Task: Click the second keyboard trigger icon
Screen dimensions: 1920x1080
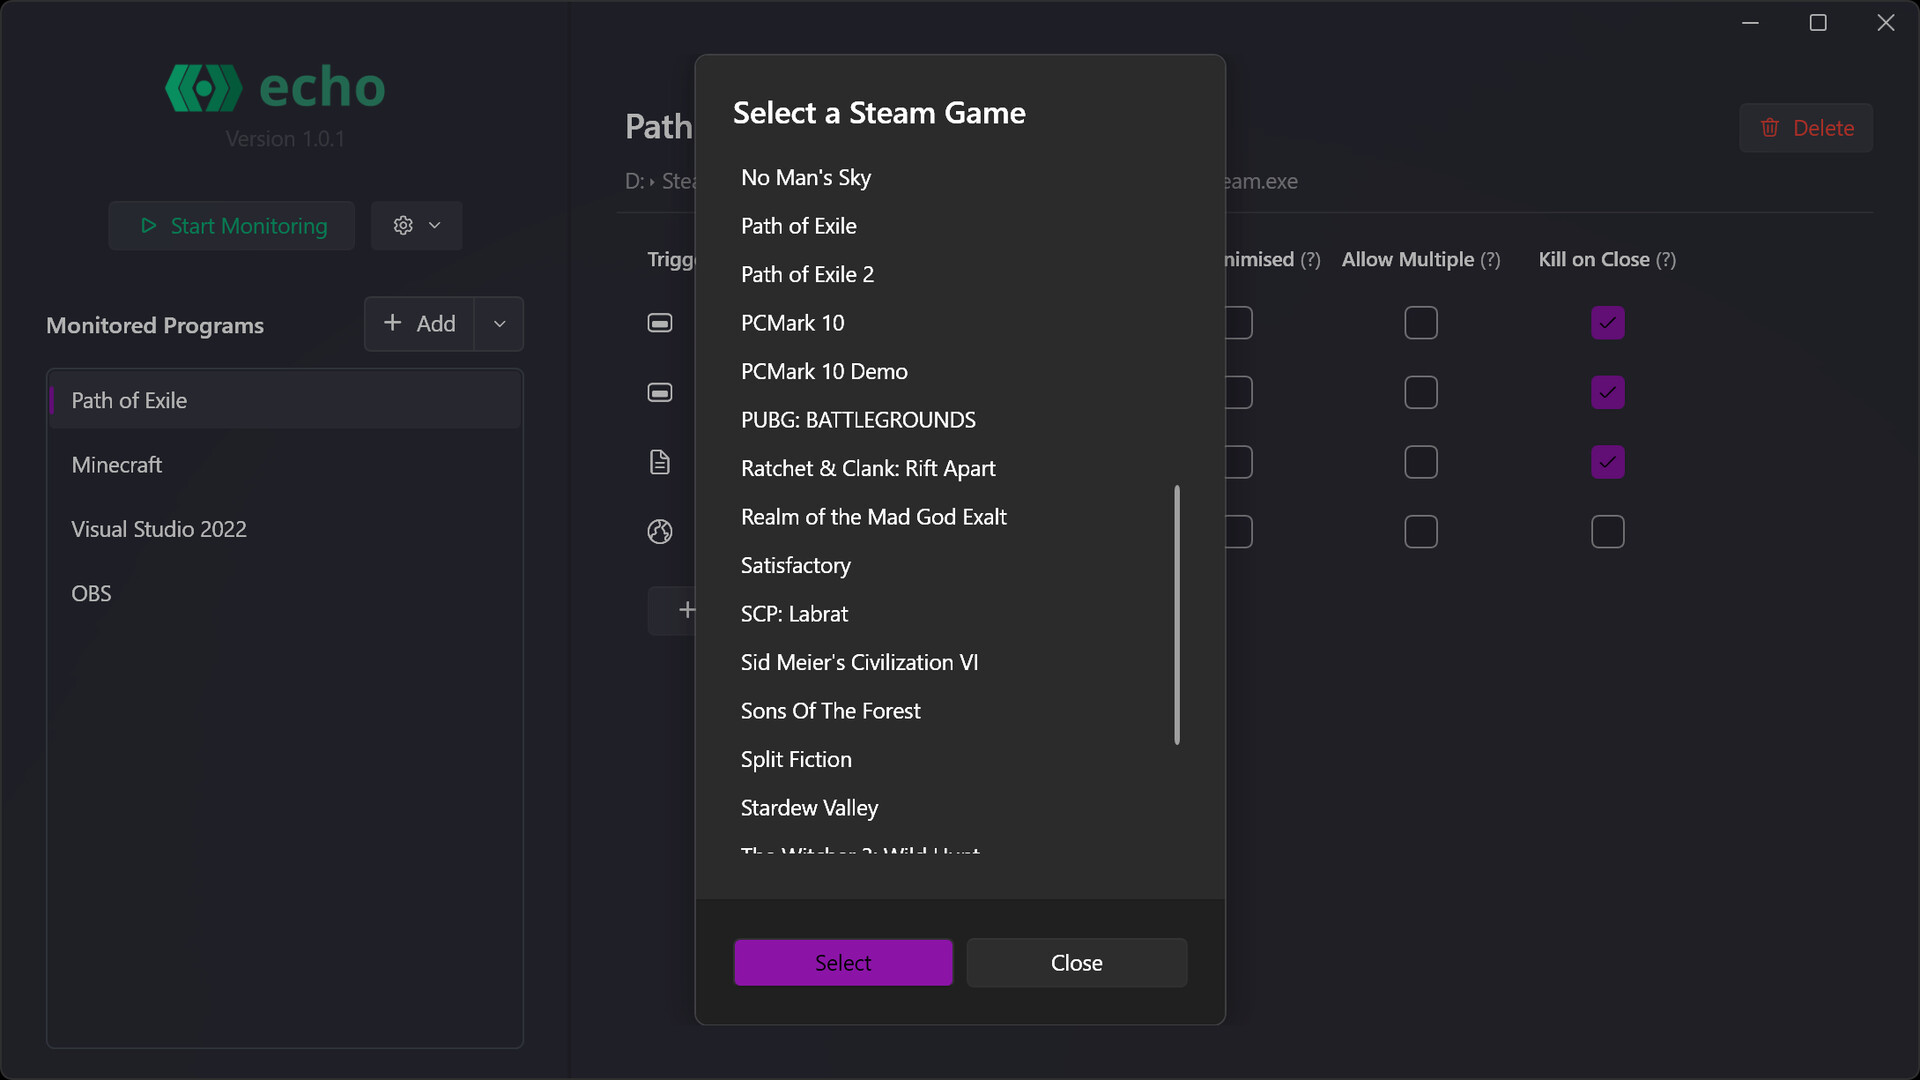Action: point(660,393)
